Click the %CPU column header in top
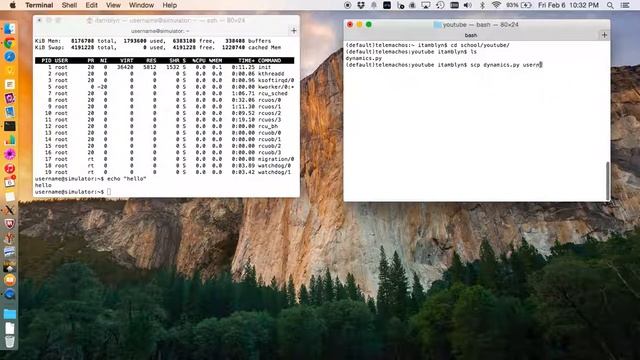 [x=199, y=60]
